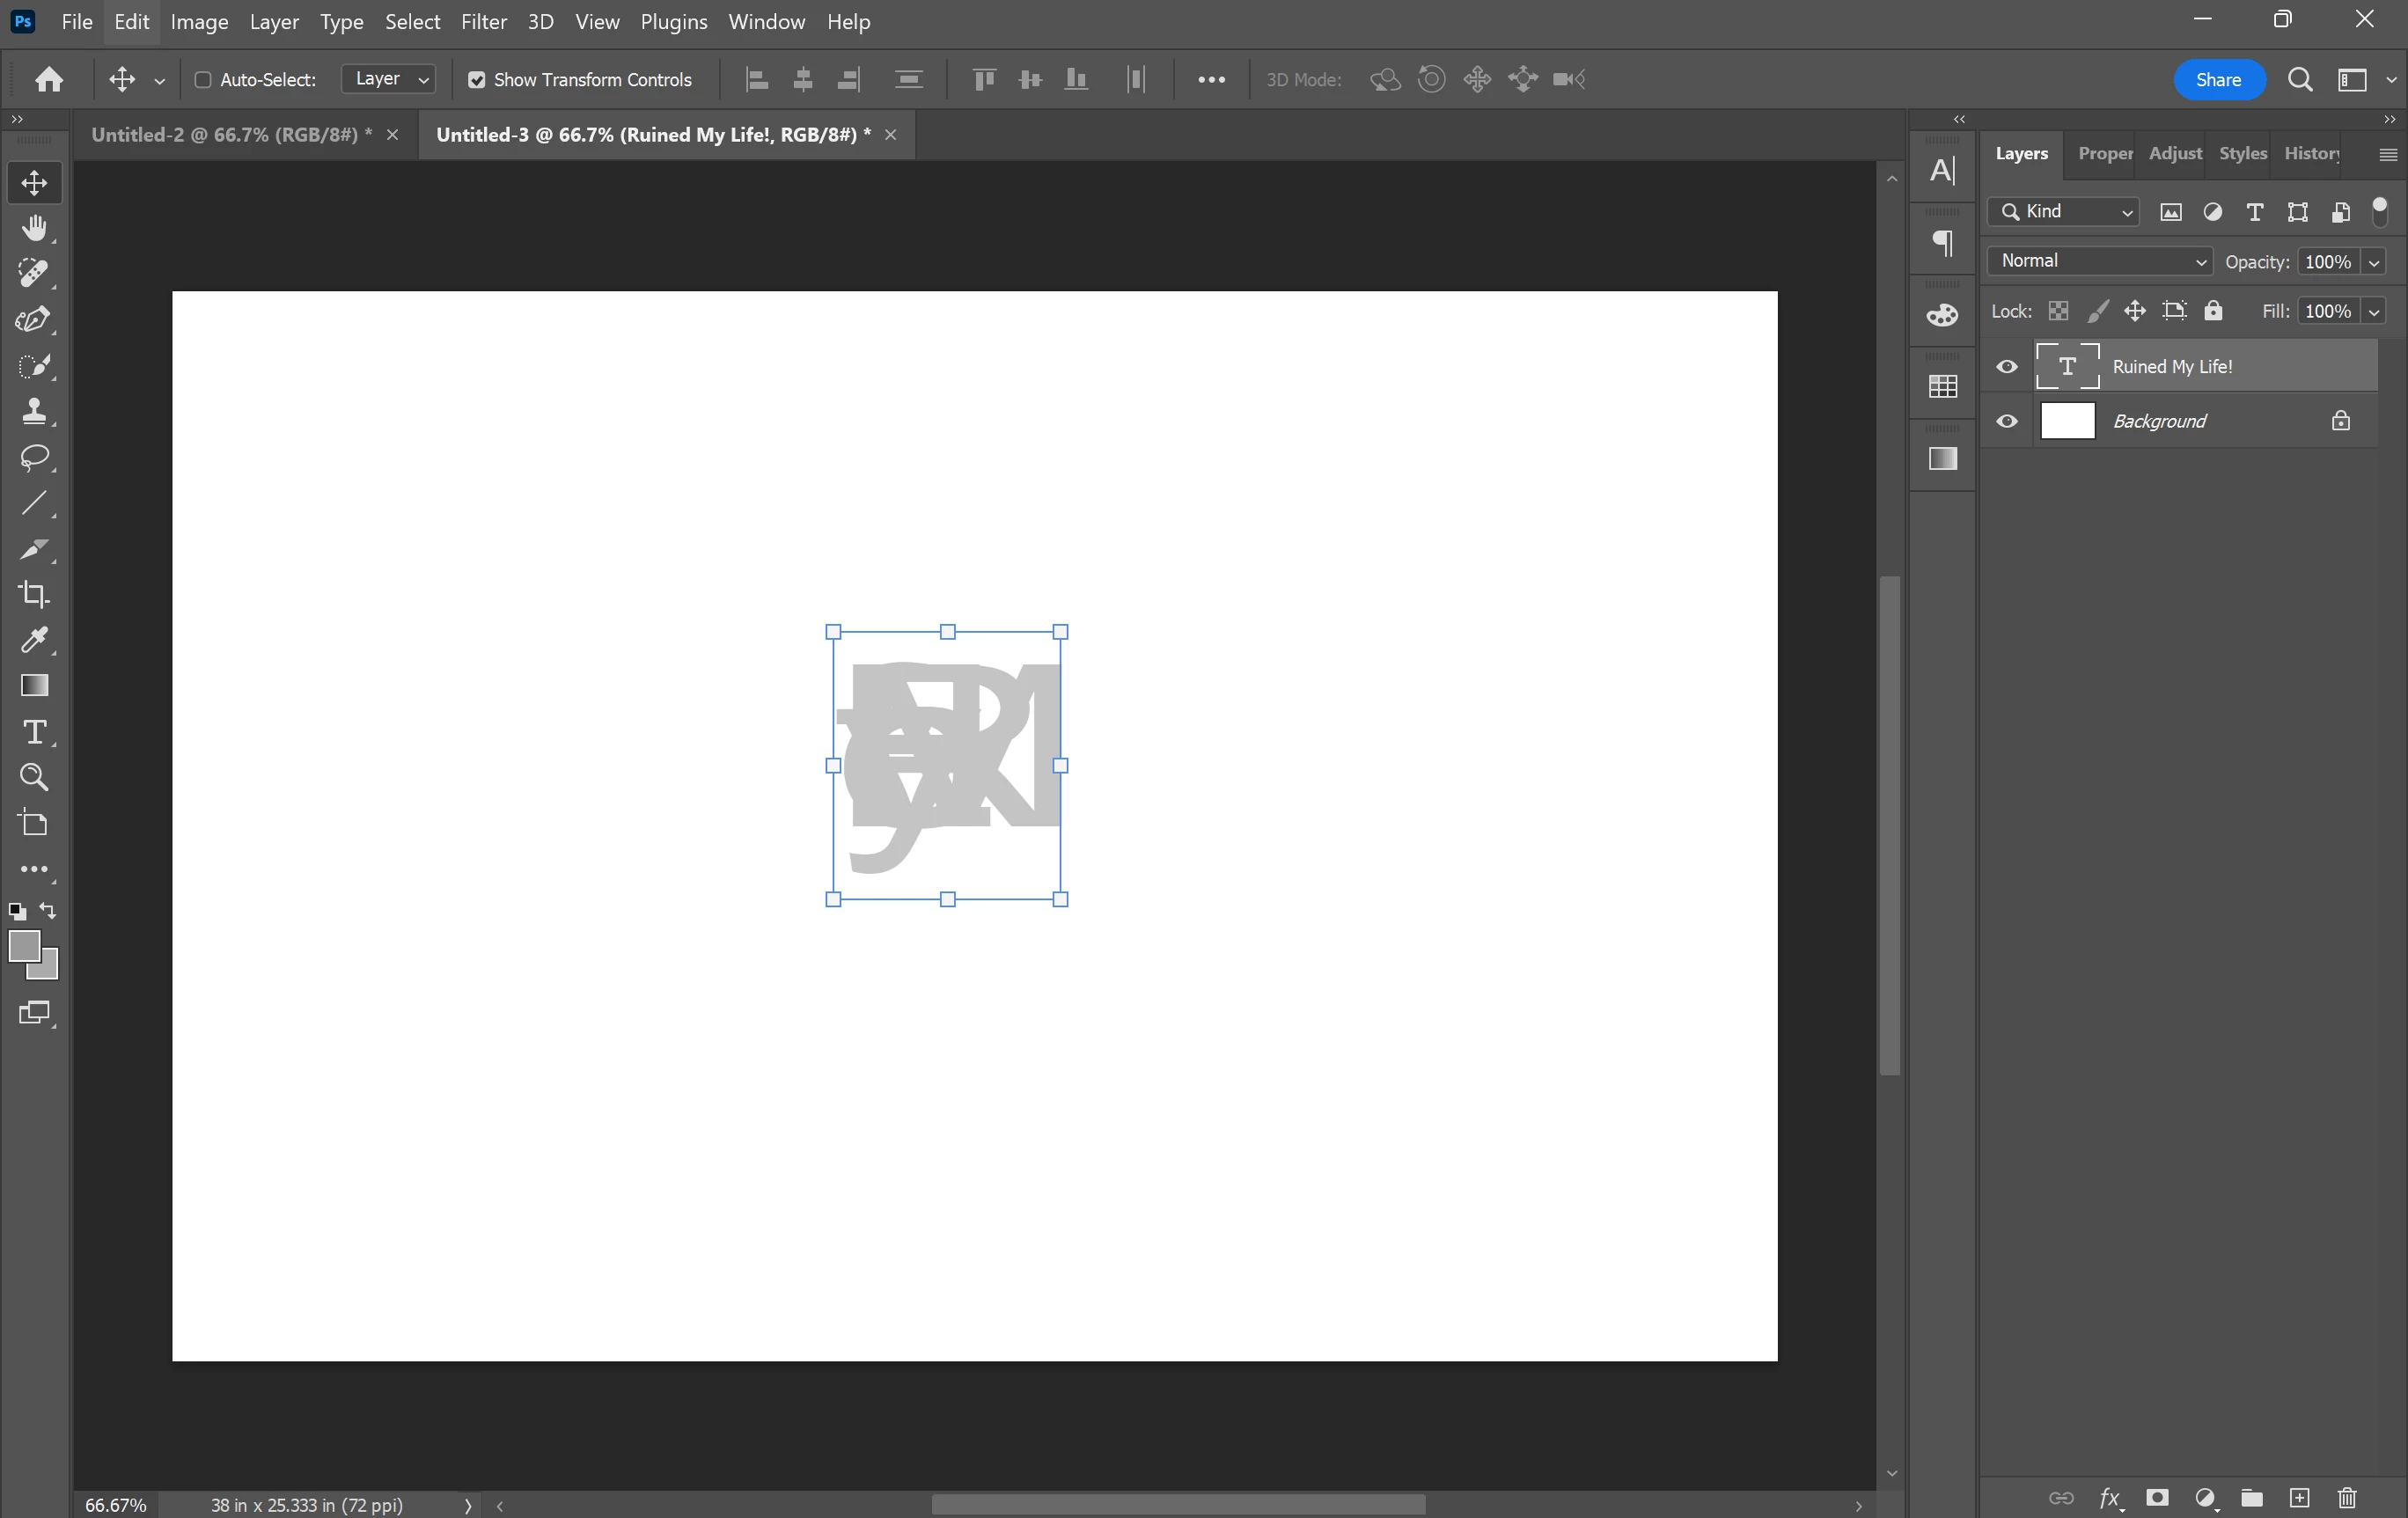Click the Delete layer trash icon
The height and width of the screenshot is (1518, 2408).
(2347, 1497)
